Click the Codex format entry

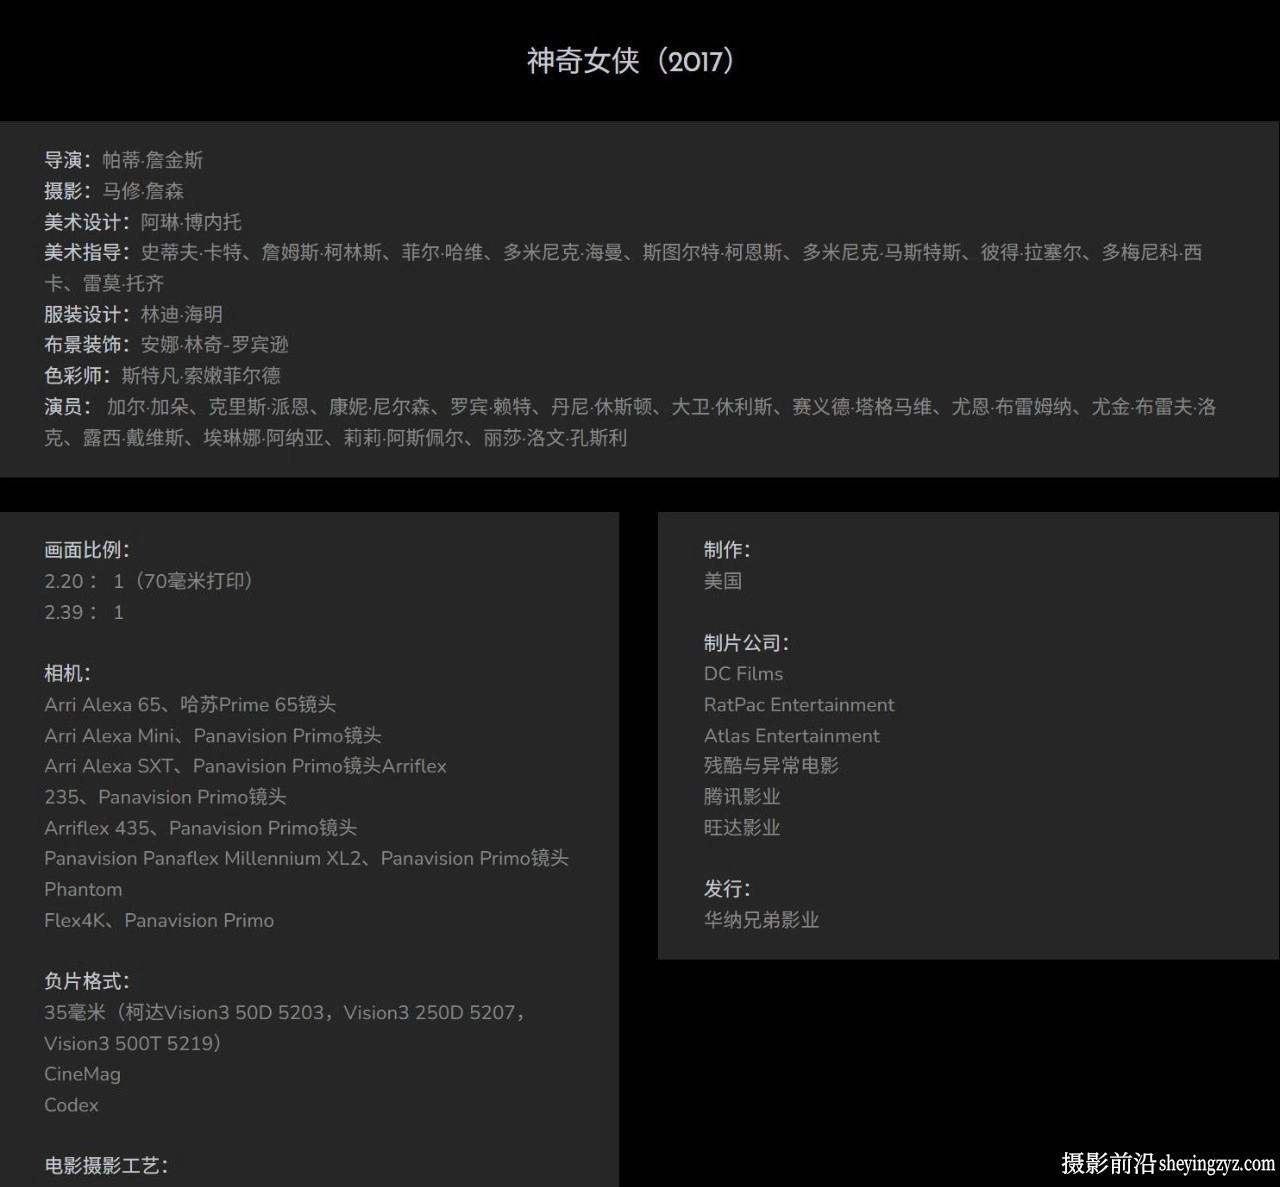pos(71,1105)
